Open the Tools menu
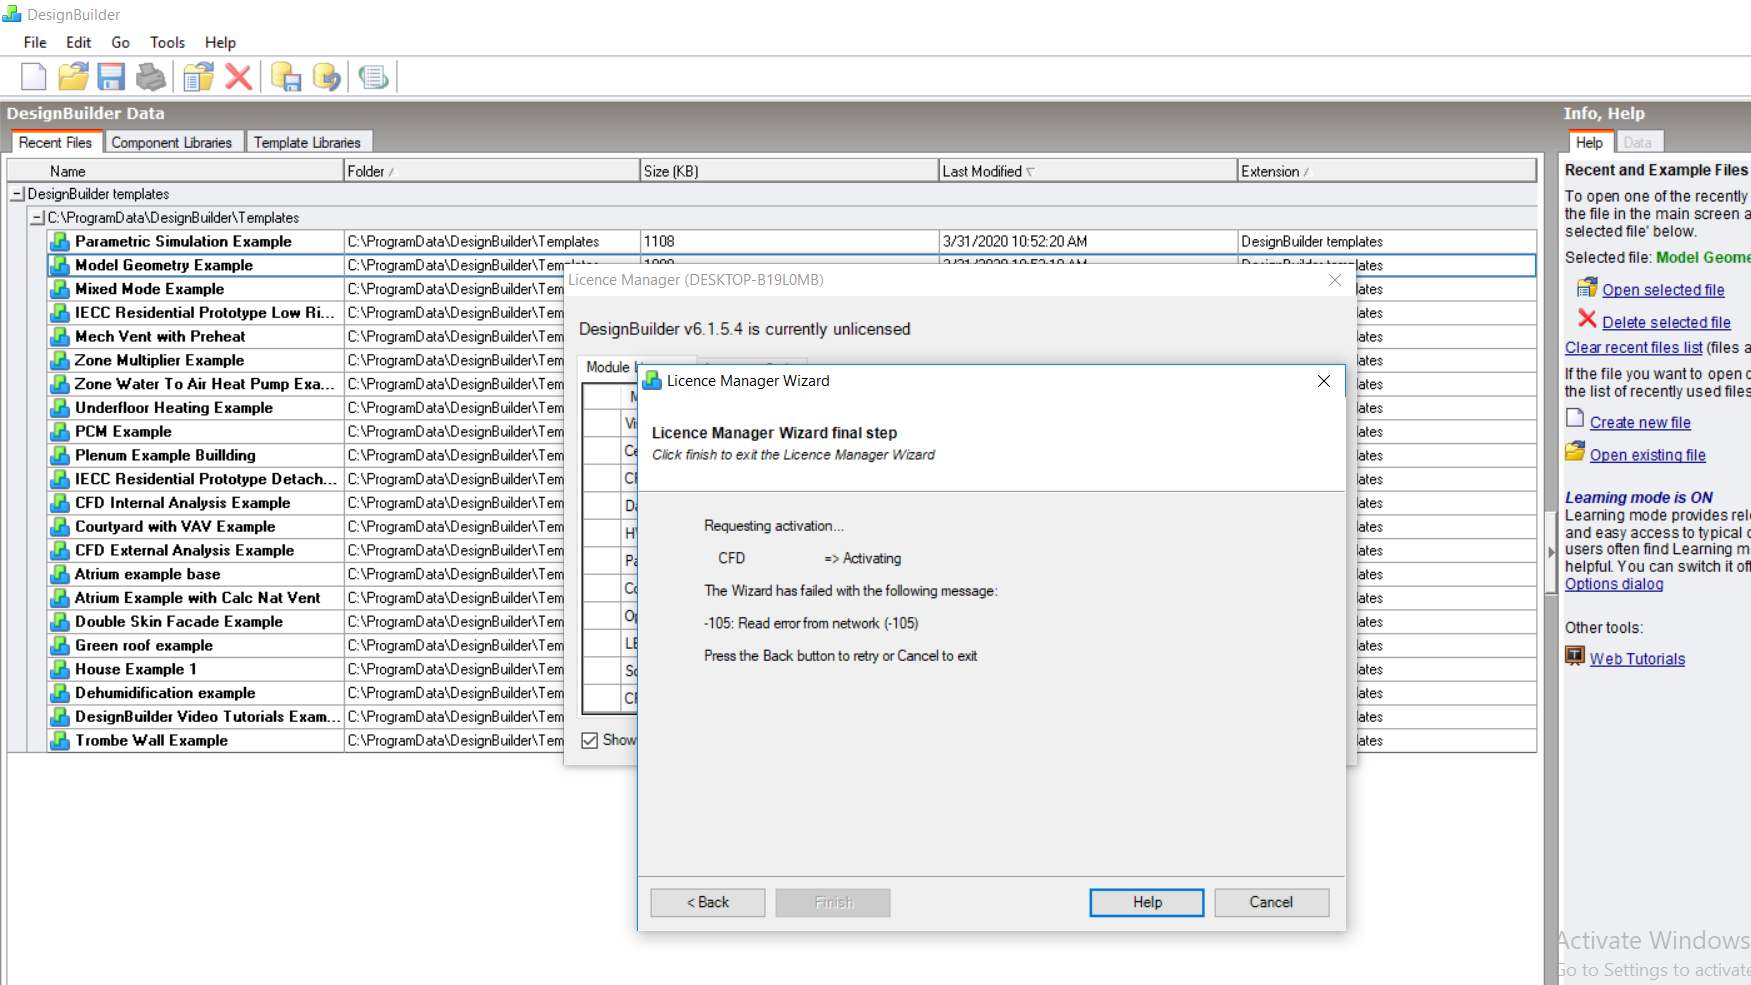 point(167,42)
